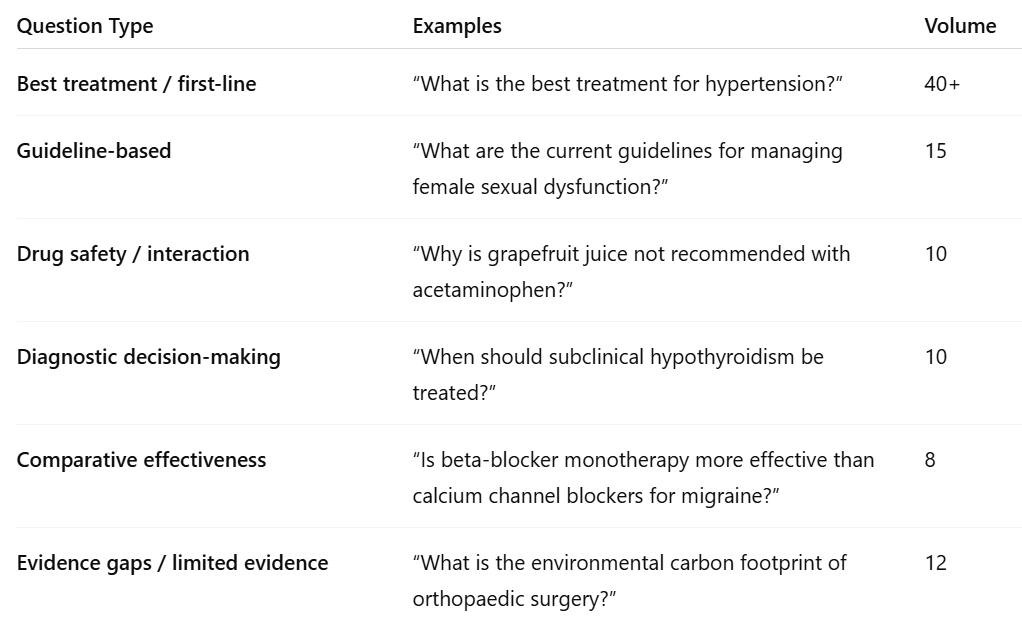The width and height of the screenshot is (1022, 624).
Task: Click the hypertension treatment example question
Action: click(x=628, y=84)
